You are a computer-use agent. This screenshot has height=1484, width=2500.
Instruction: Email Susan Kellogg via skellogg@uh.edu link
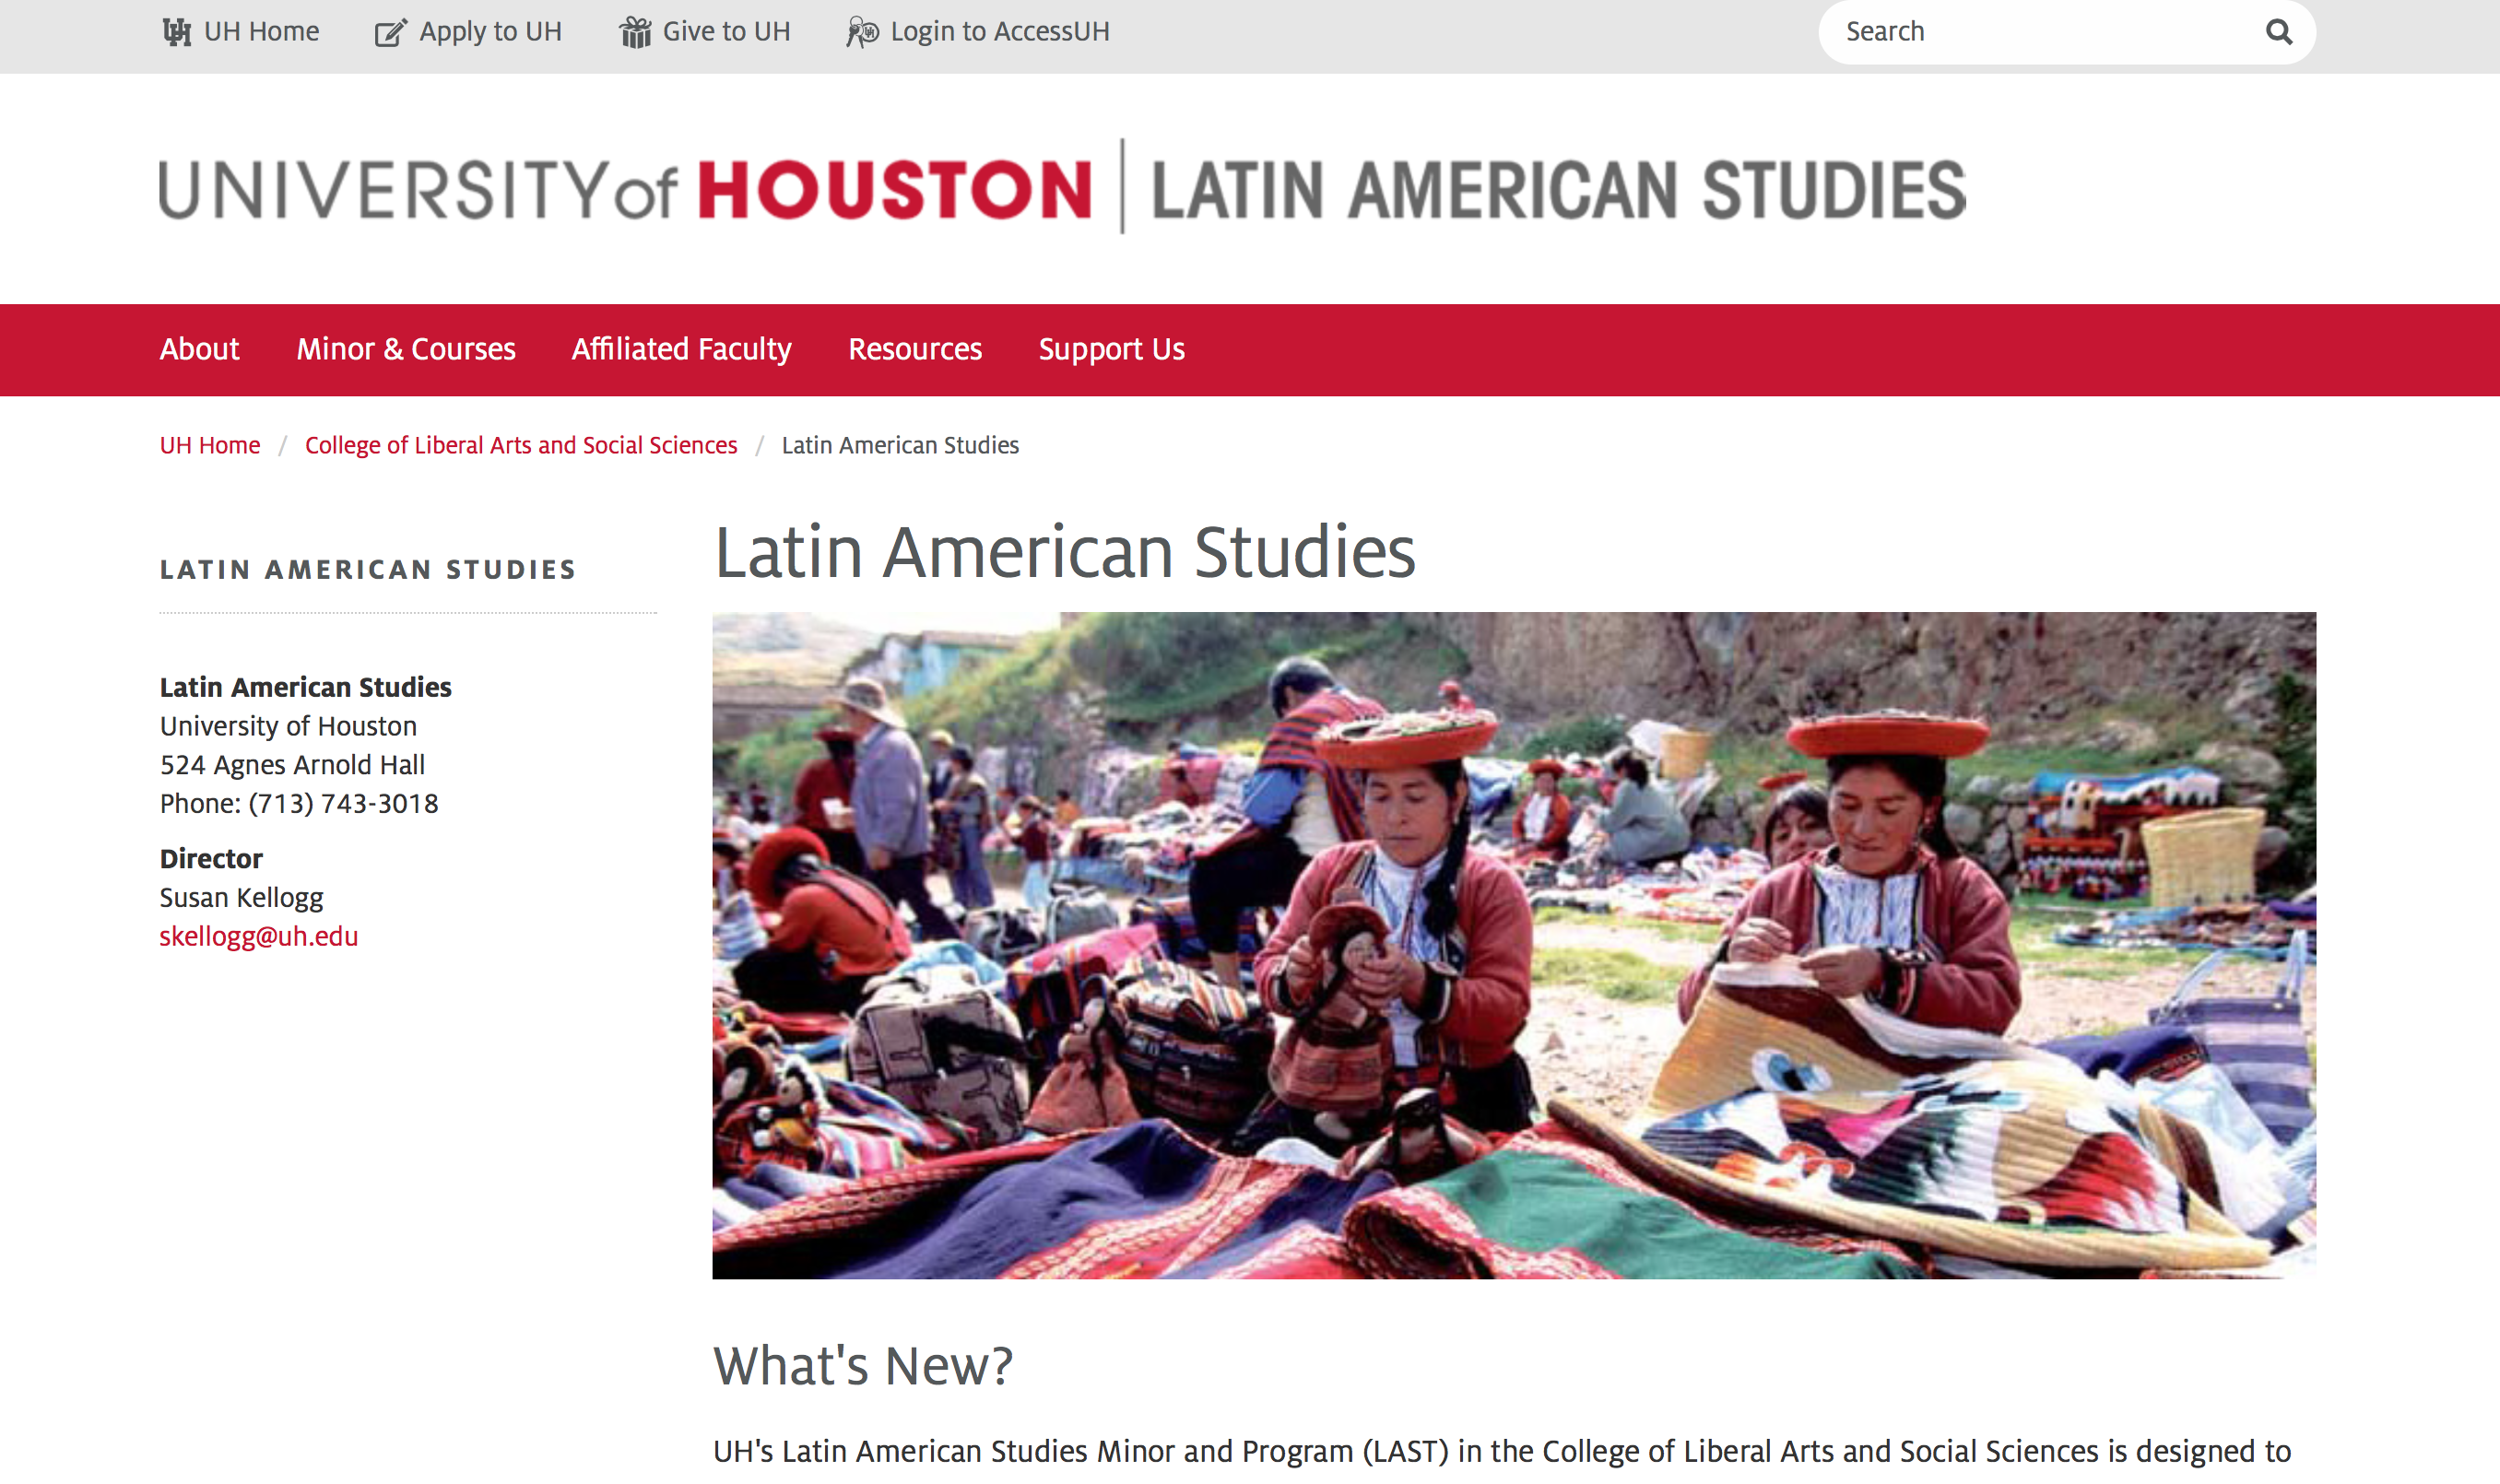point(259,936)
